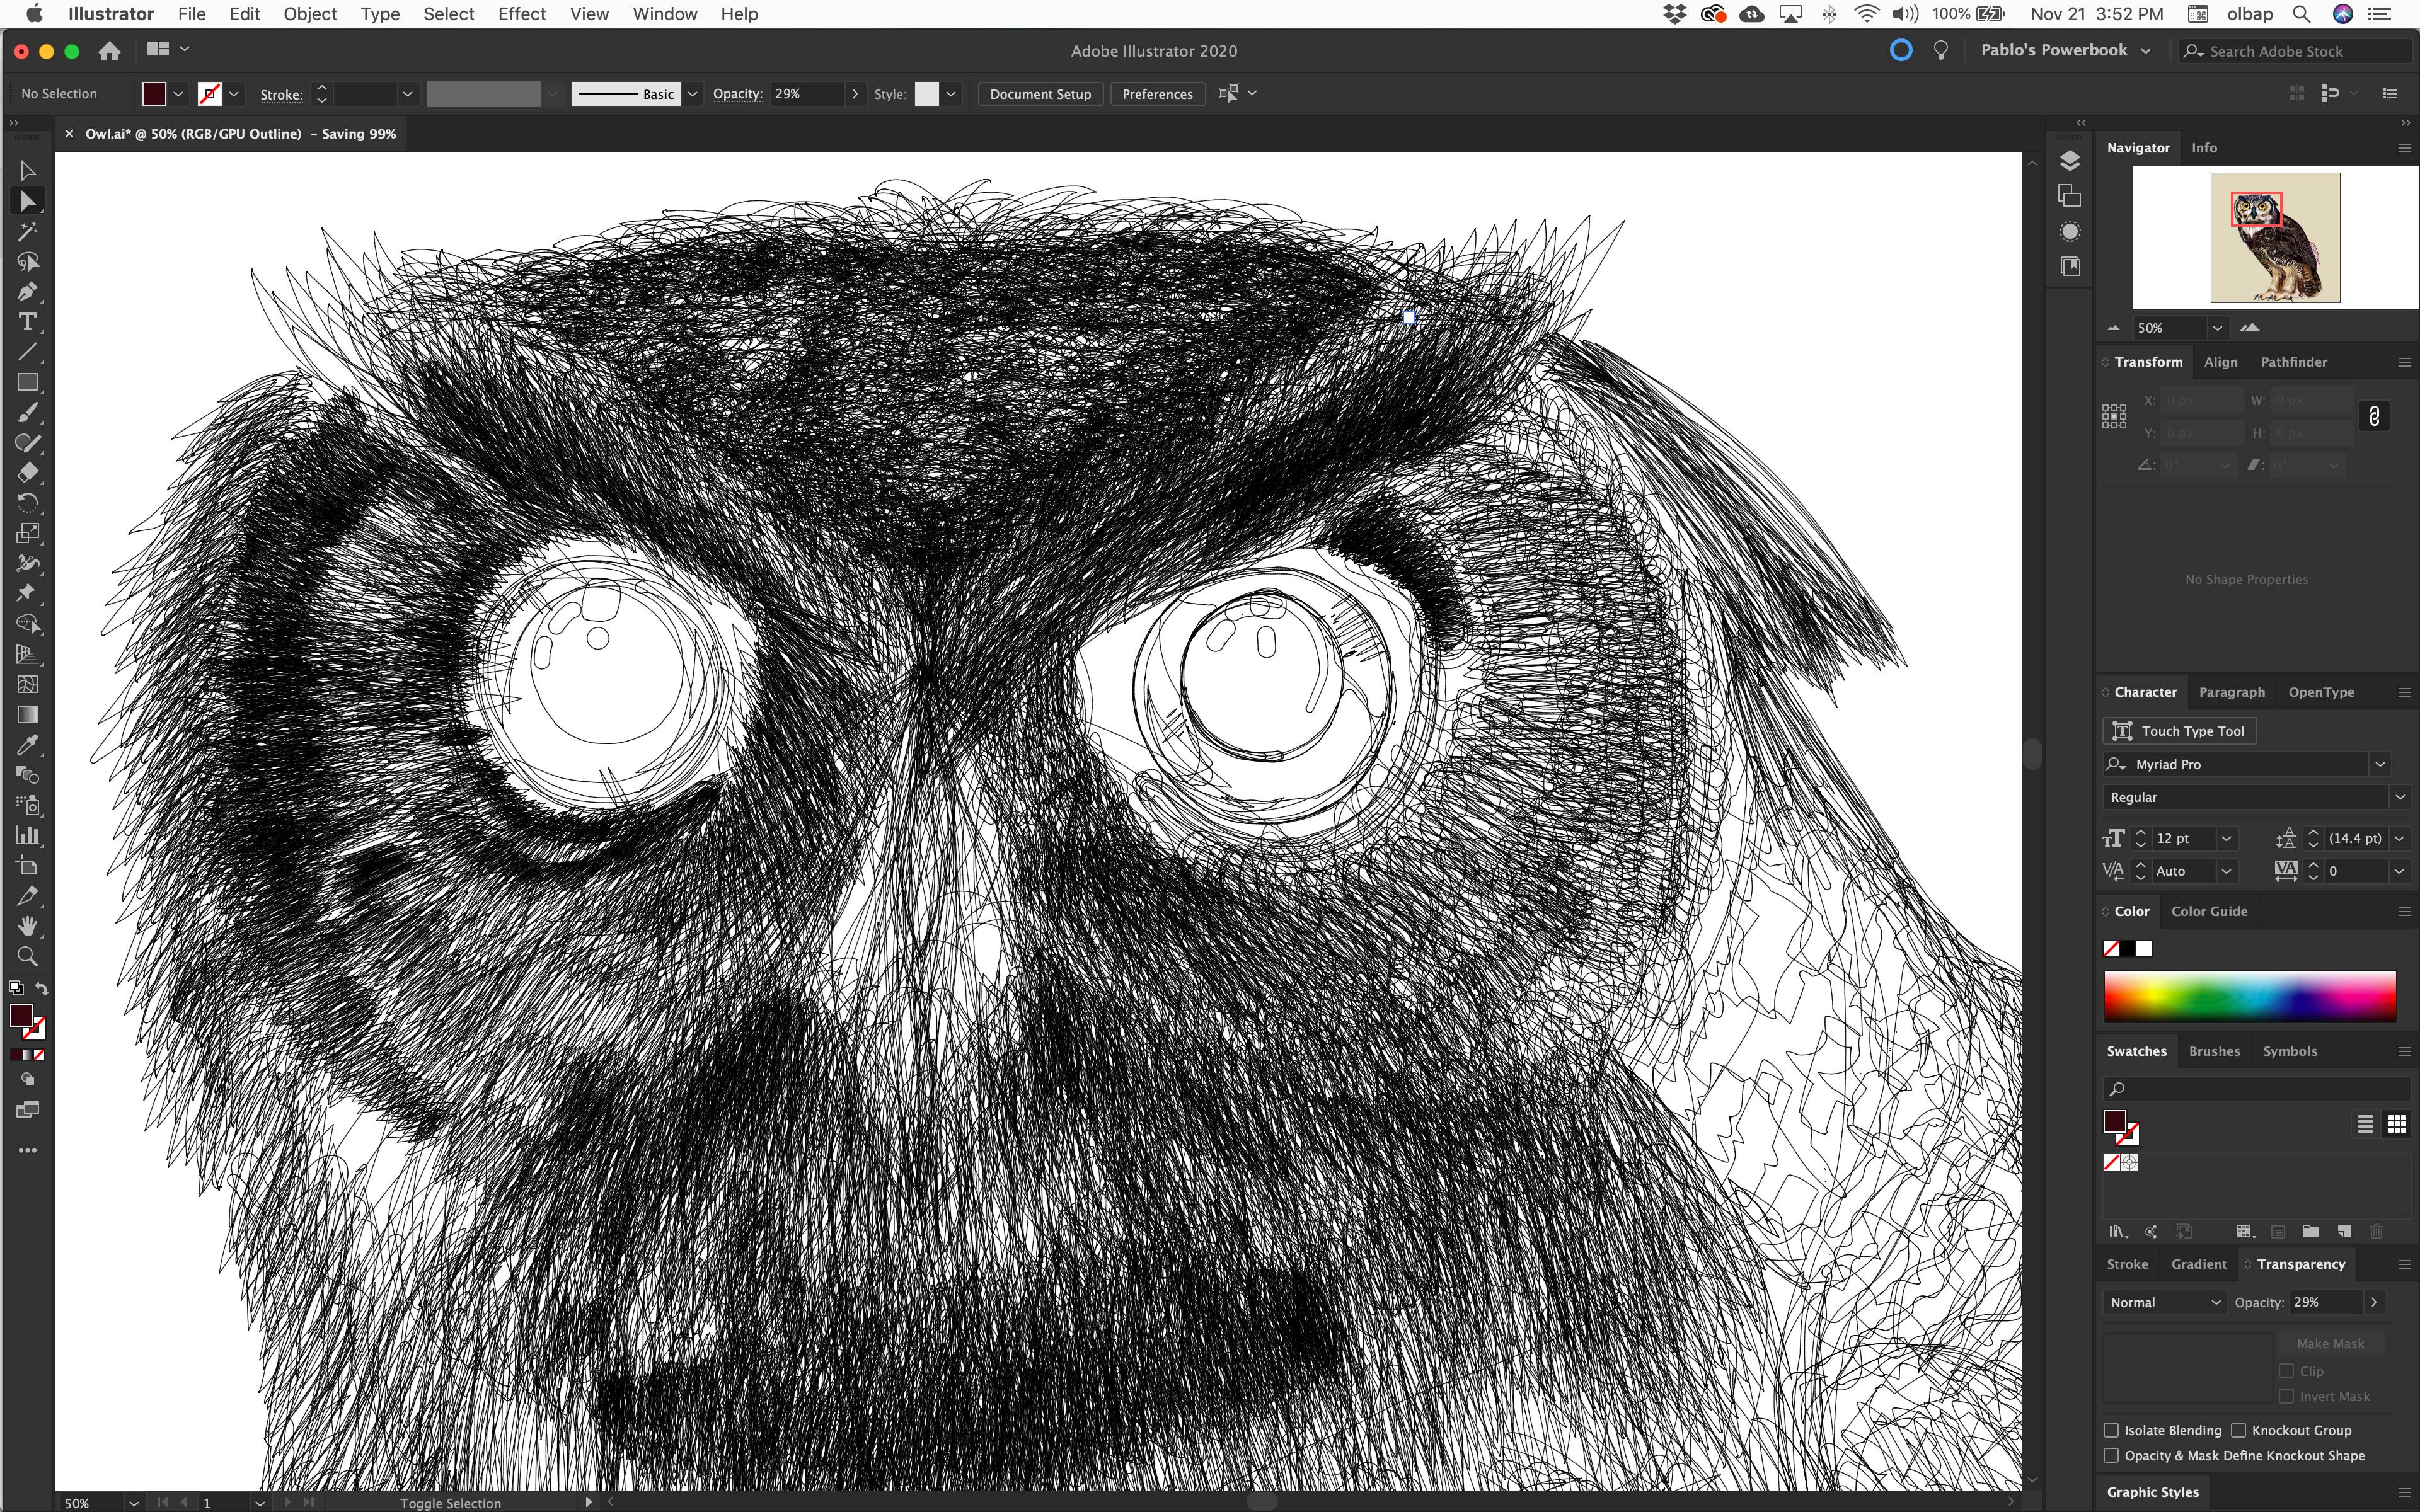Enable the Knockout Group checkbox
The height and width of the screenshot is (1512, 2420).
pos(2239,1430)
